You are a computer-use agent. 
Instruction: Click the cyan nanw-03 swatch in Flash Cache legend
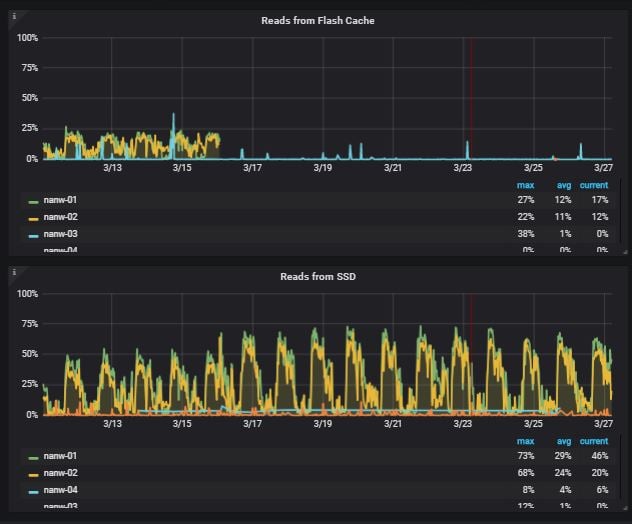click(x=33, y=236)
